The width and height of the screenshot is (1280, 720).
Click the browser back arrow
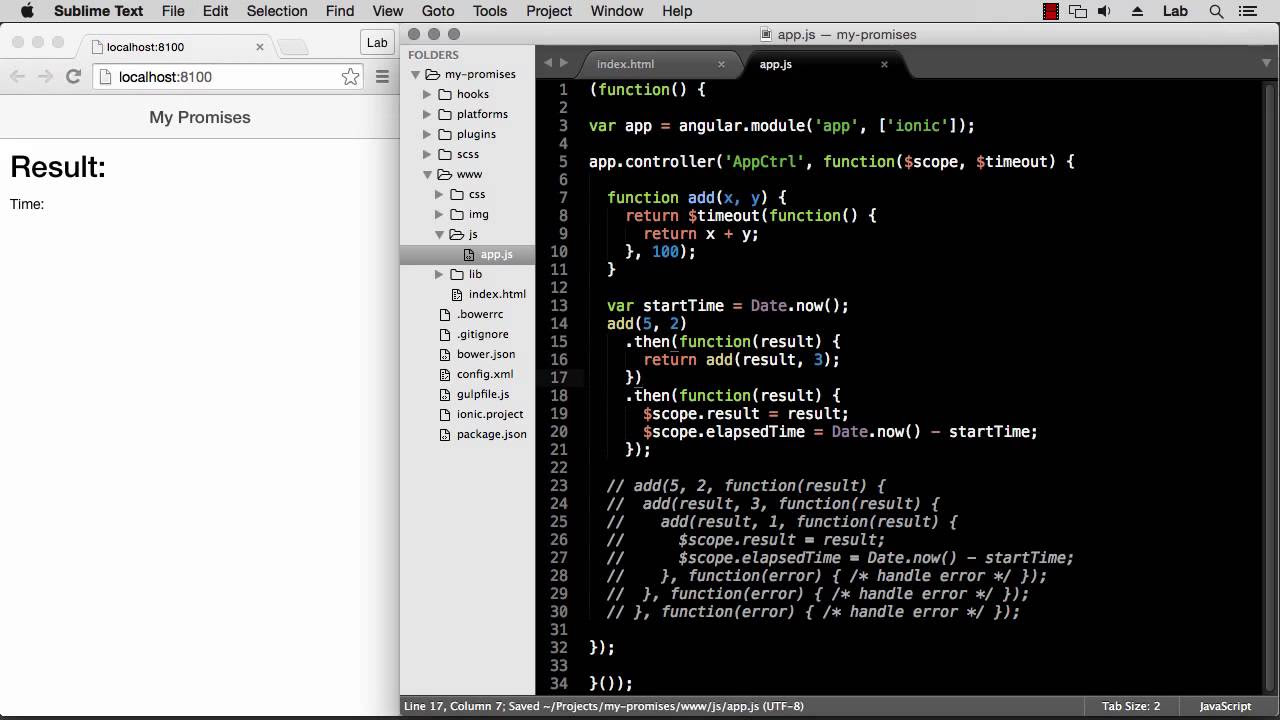[17, 76]
